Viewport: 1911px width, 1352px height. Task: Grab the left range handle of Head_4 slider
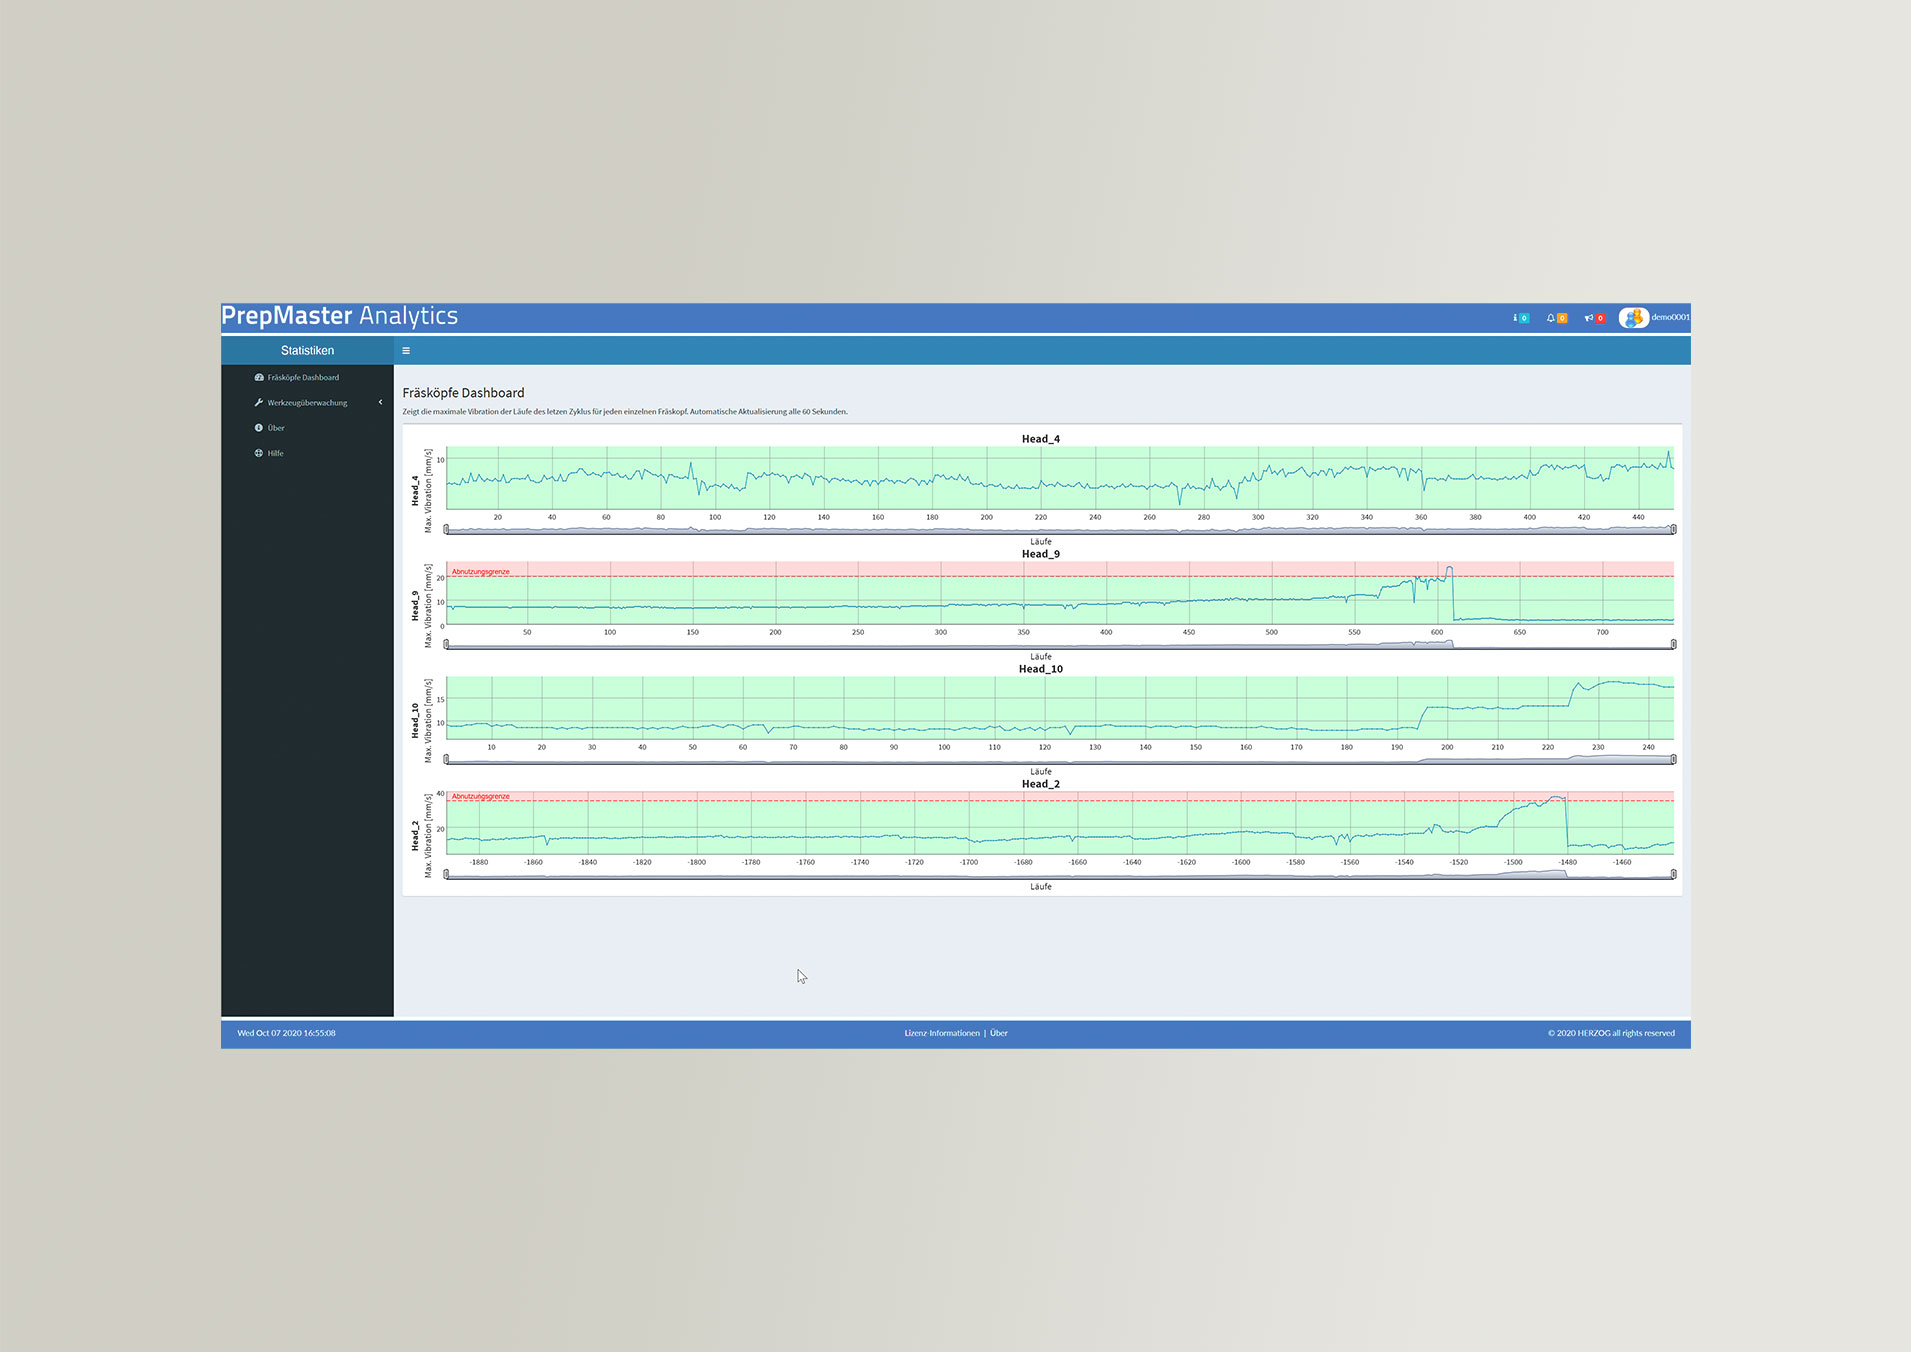pyautogui.click(x=446, y=530)
